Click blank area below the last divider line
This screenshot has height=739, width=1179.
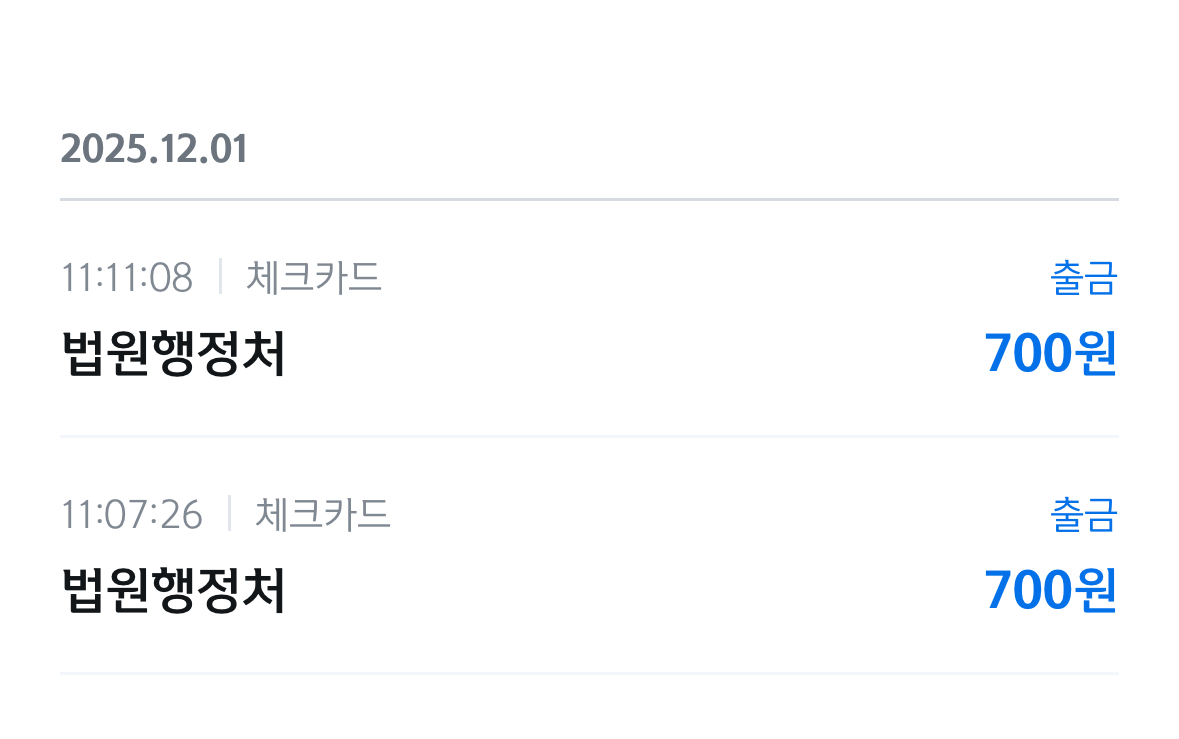(x=589, y=710)
